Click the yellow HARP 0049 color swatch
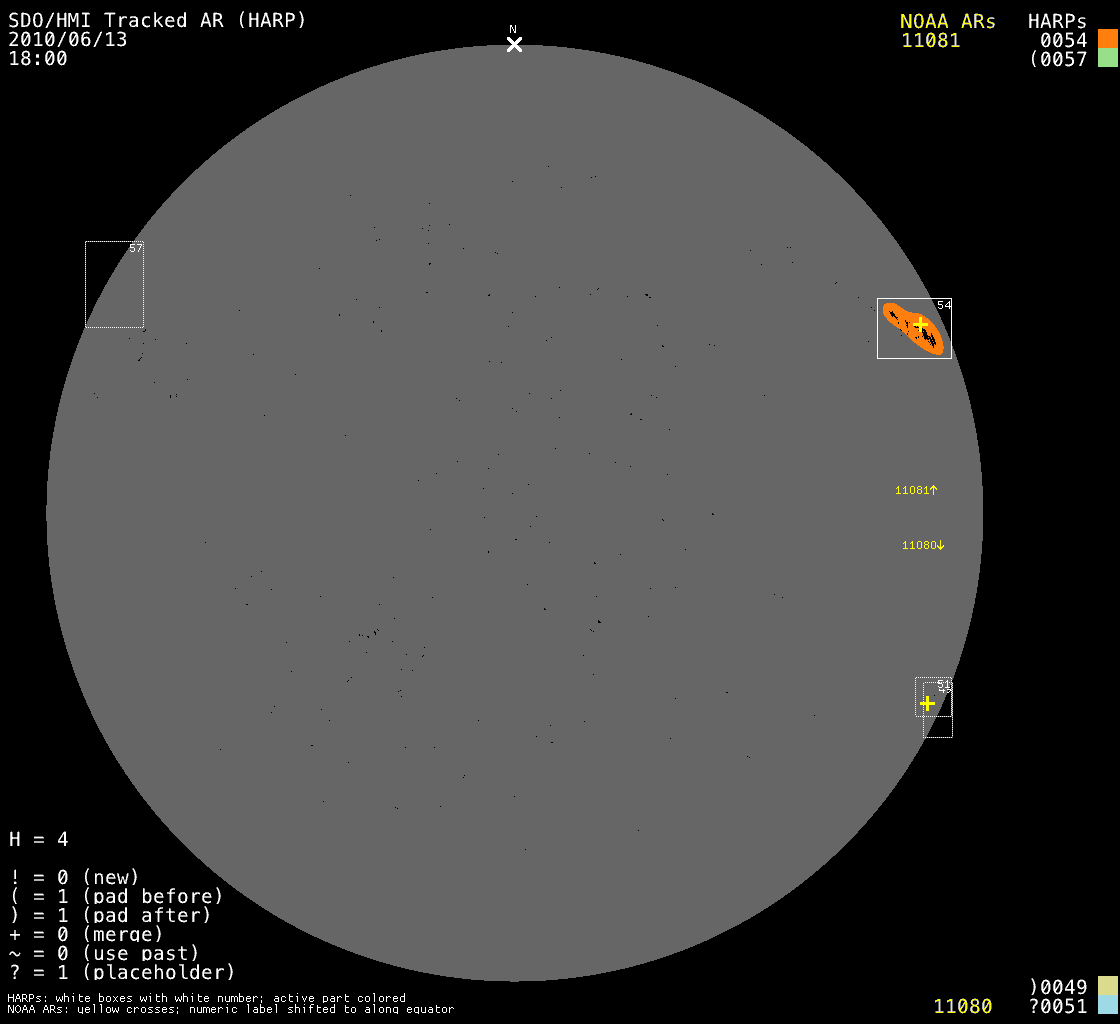 tap(1107, 987)
